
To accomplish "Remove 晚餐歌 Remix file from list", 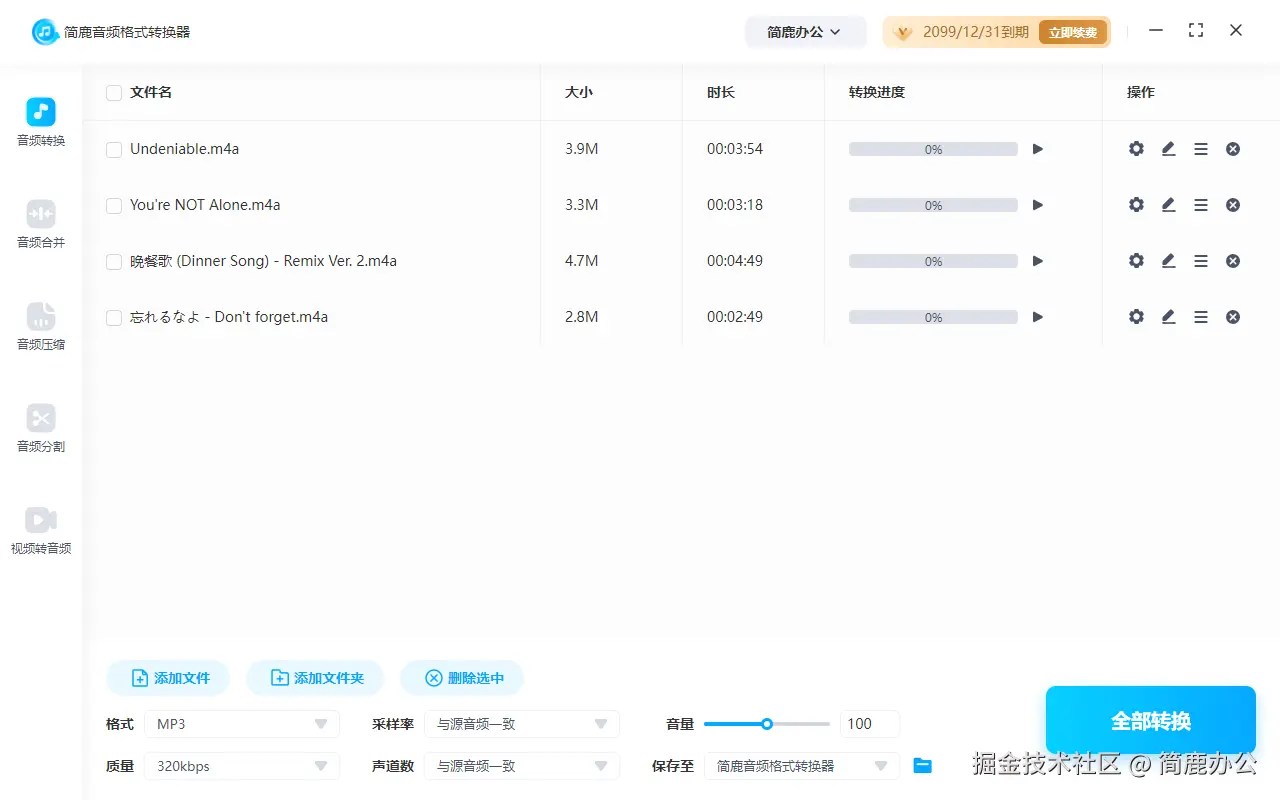I will [x=1233, y=261].
